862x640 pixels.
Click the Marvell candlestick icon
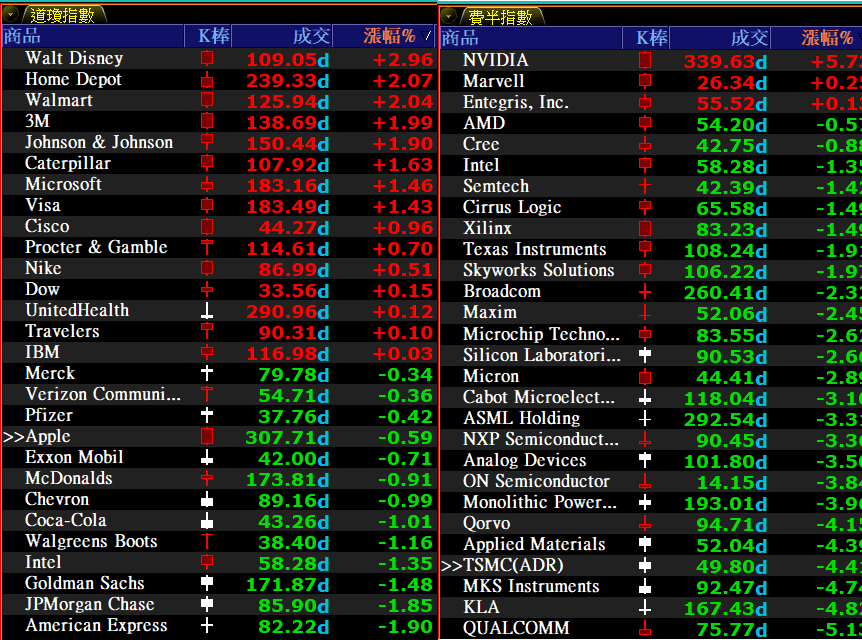point(645,81)
